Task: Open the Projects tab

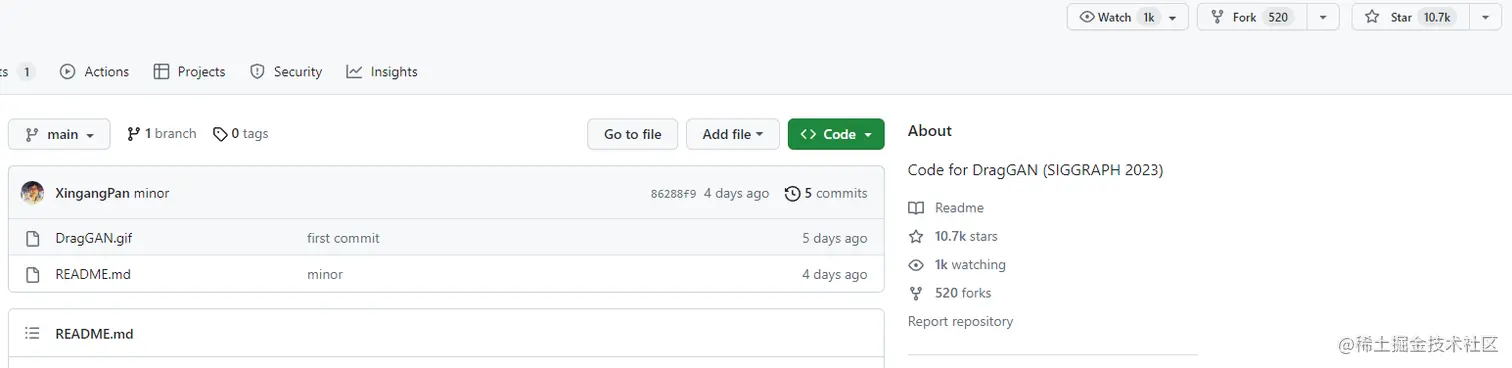Action: 189,72
